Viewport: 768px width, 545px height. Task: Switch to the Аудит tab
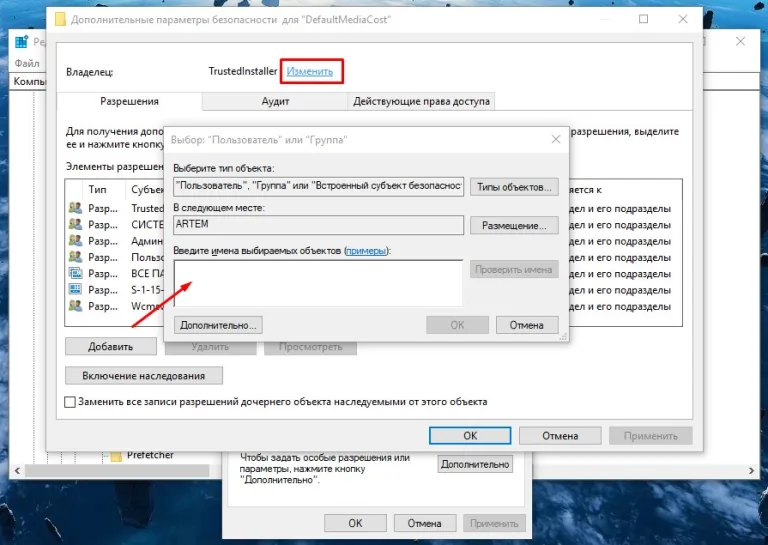click(x=275, y=101)
